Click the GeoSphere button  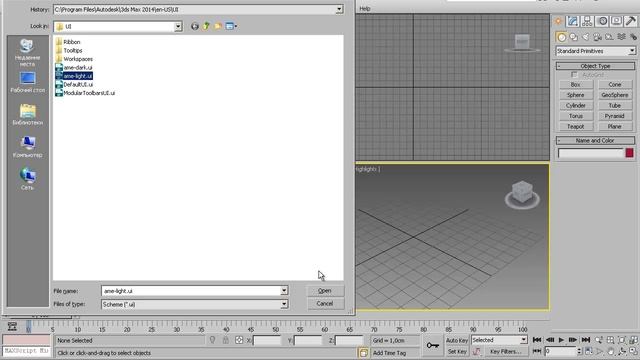pyautogui.click(x=615, y=95)
